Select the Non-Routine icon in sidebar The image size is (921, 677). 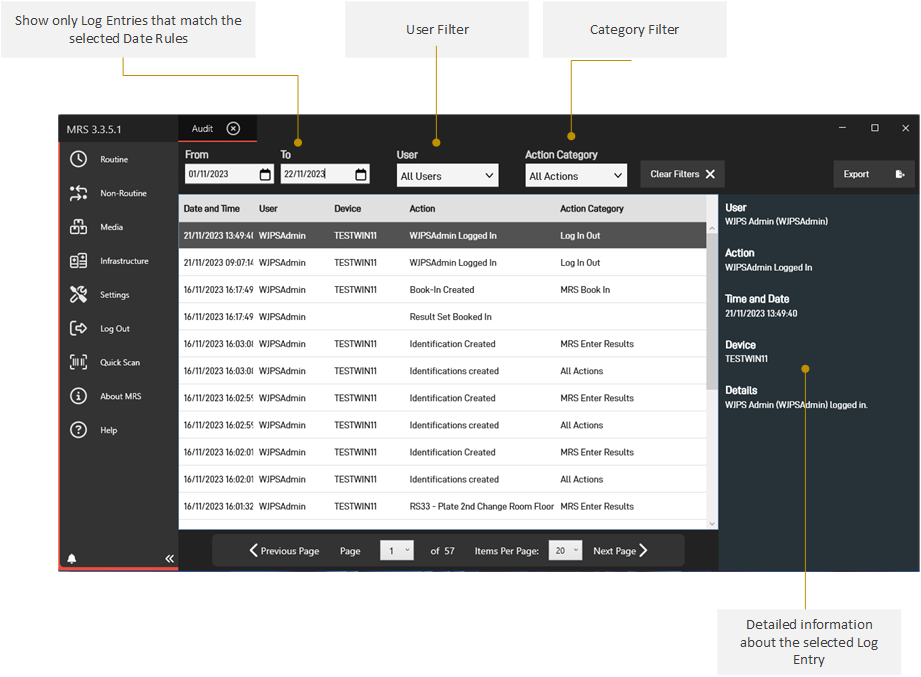coord(79,194)
